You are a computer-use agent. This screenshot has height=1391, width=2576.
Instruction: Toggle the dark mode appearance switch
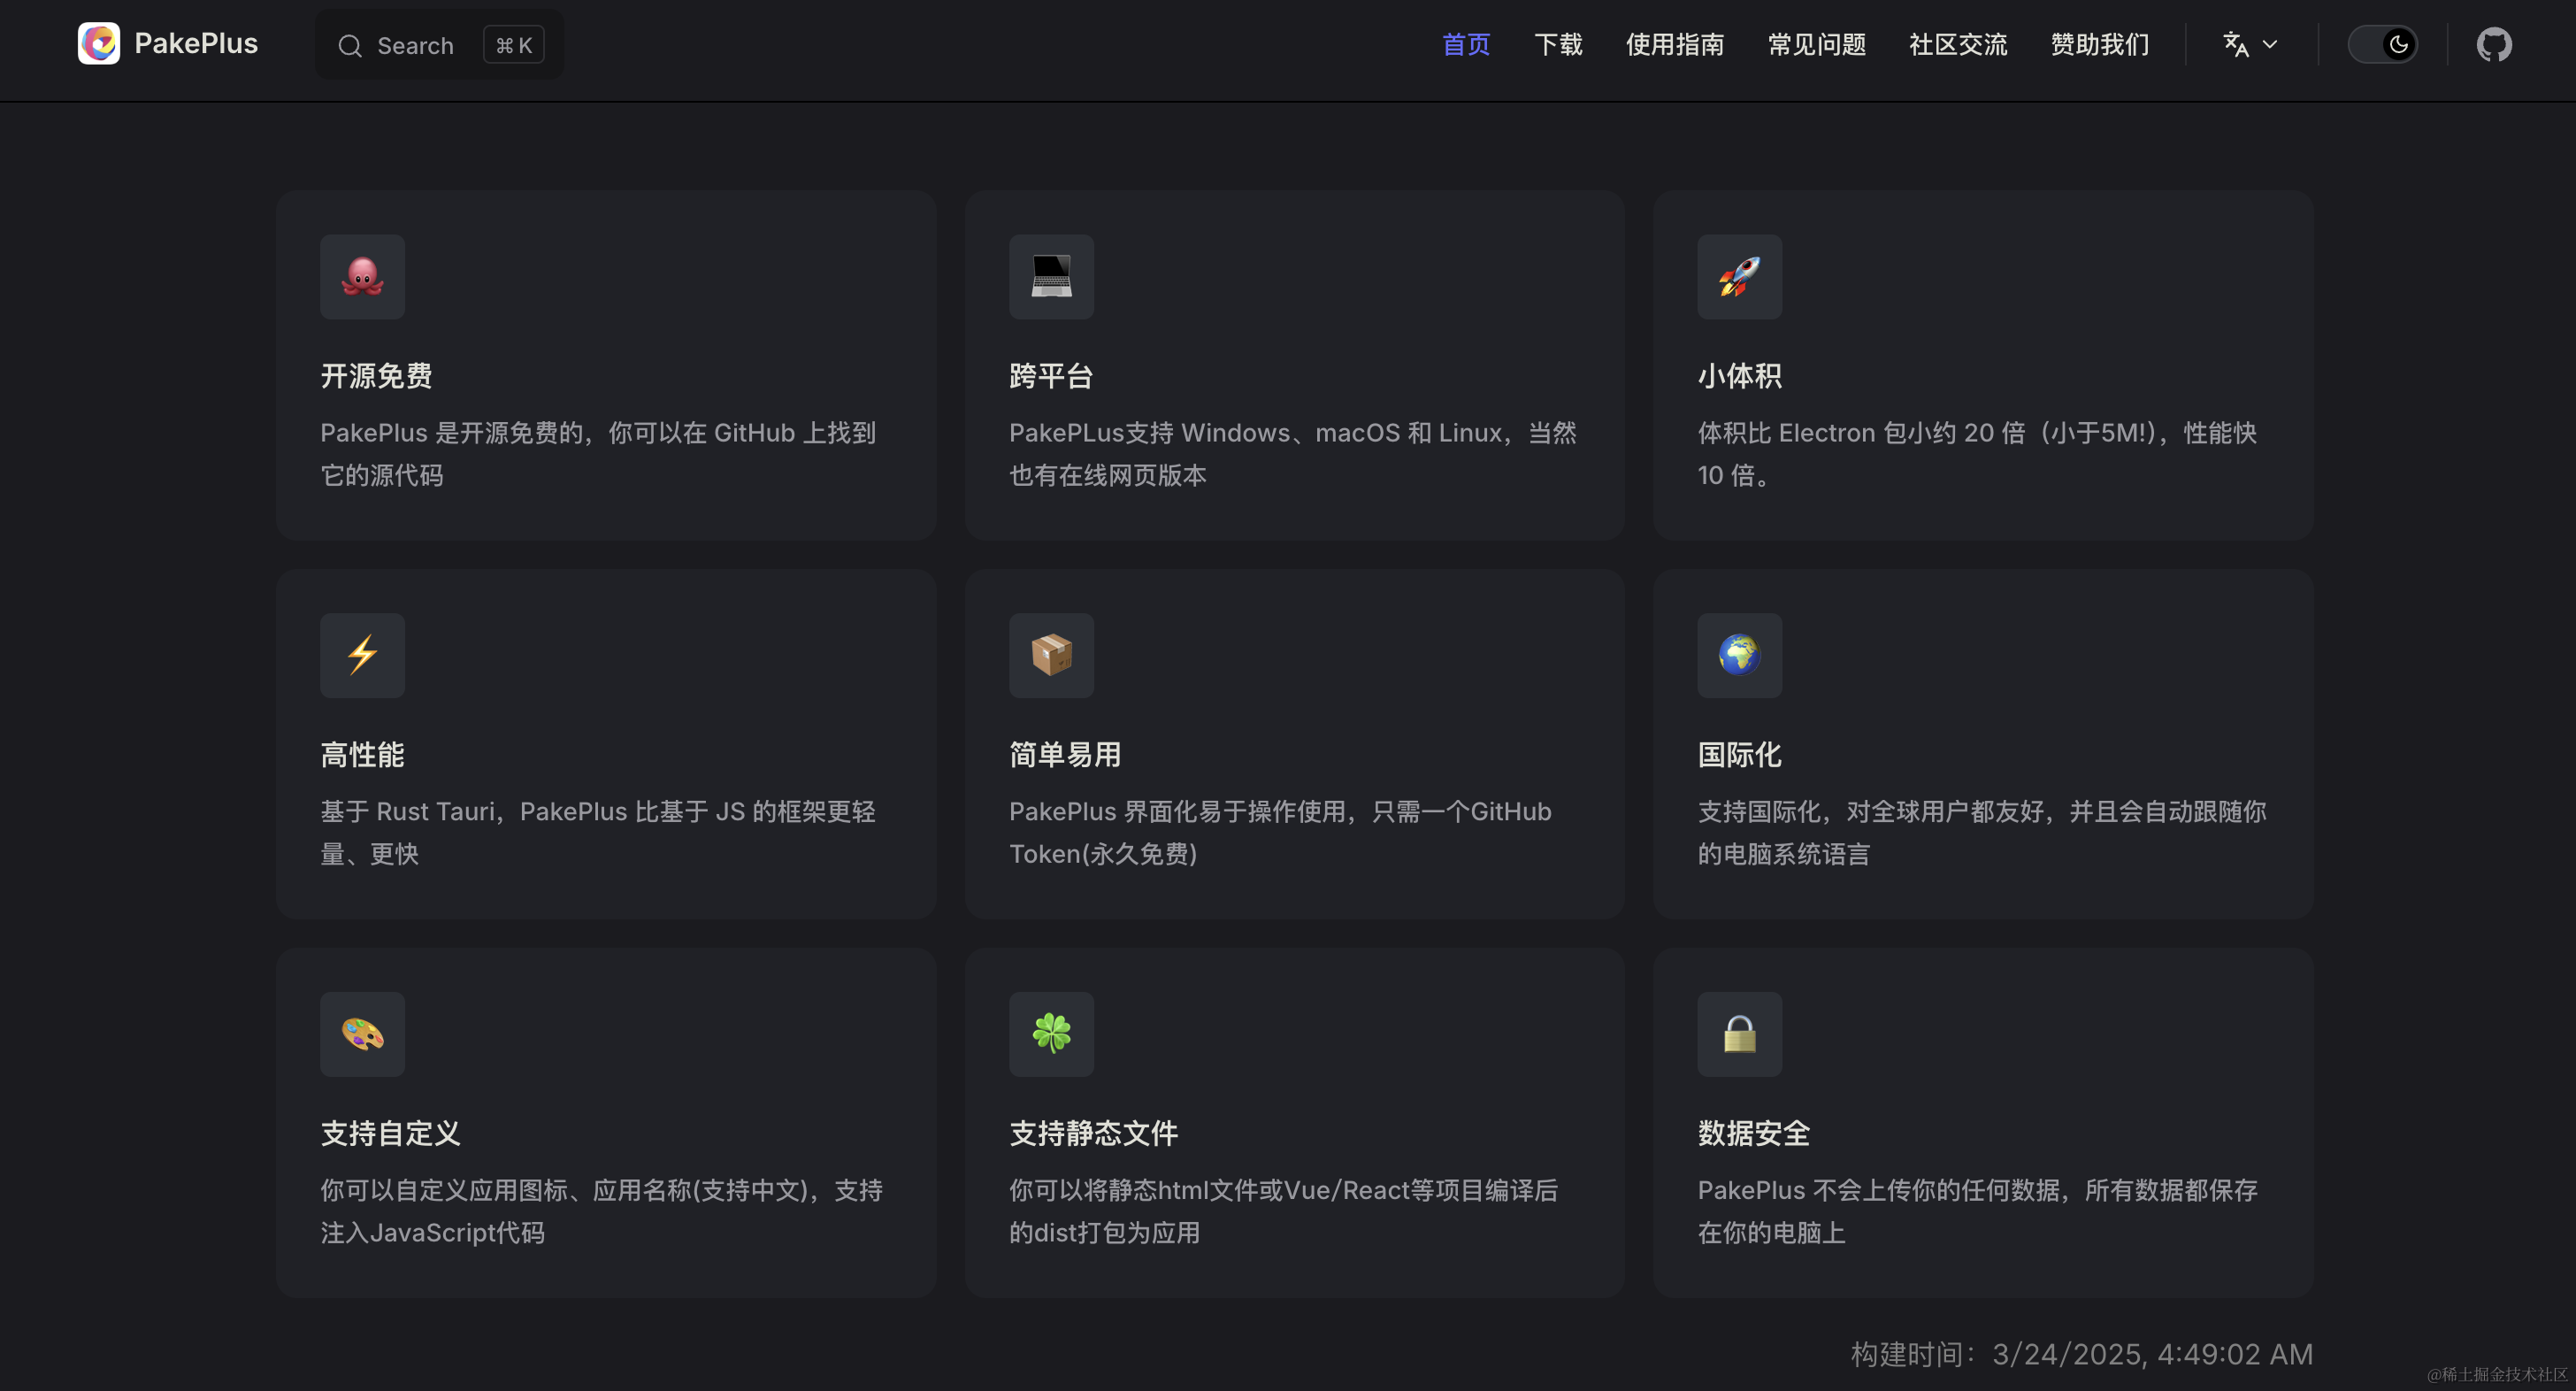click(x=2382, y=45)
